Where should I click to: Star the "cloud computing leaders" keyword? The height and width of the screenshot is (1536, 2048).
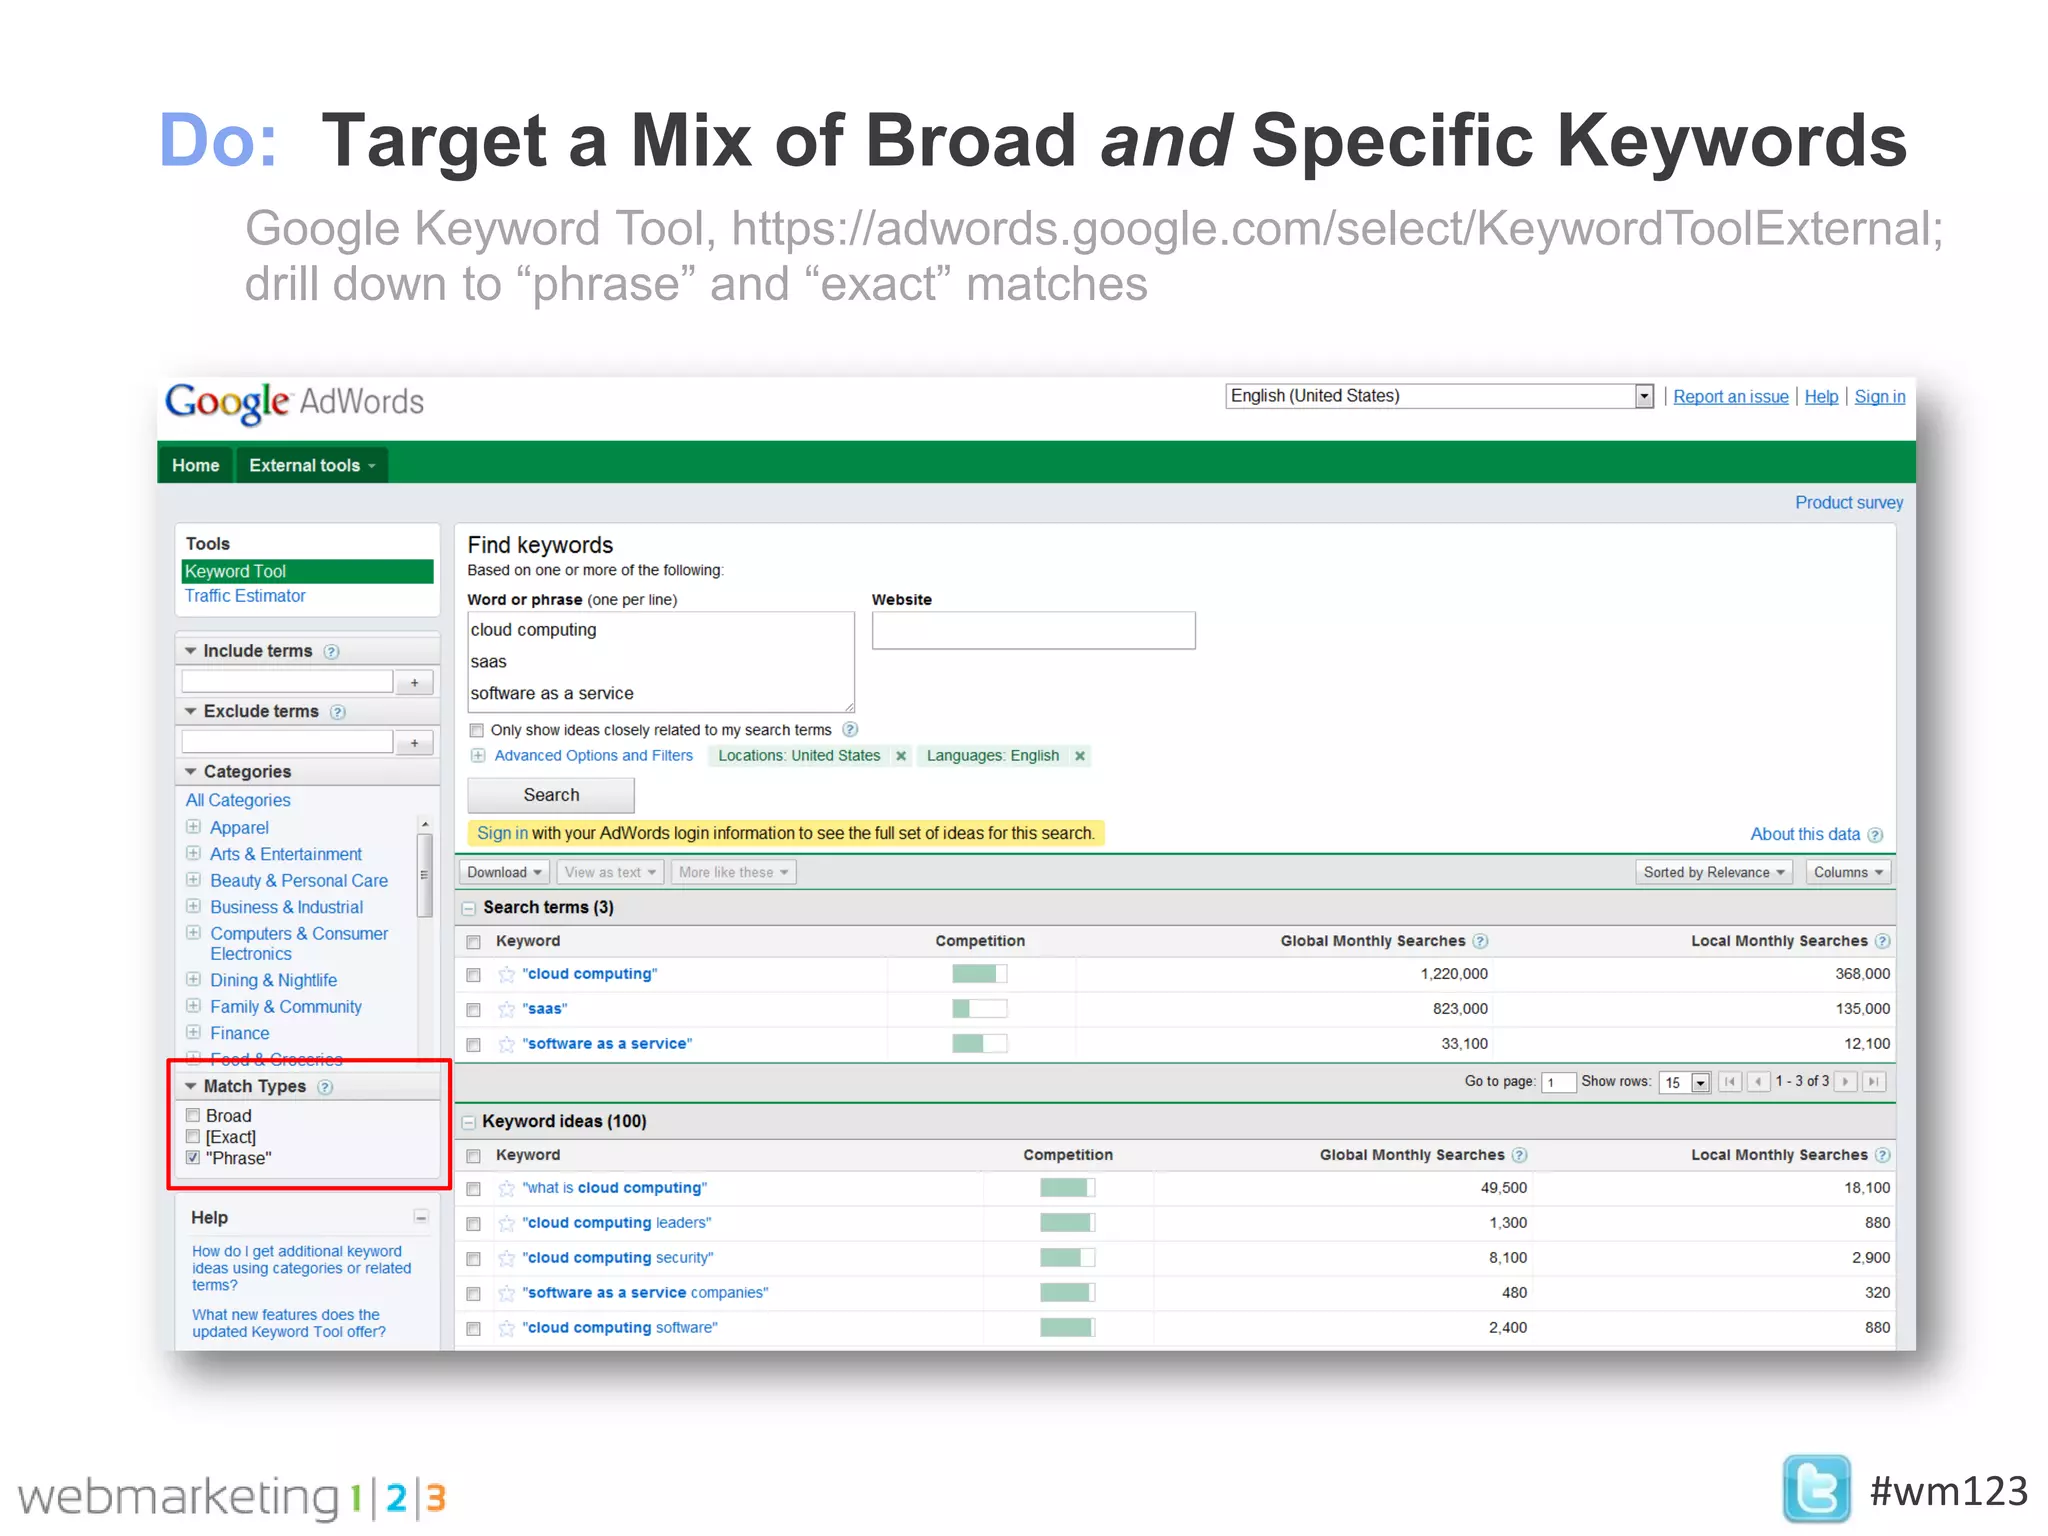click(x=507, y=1223)
